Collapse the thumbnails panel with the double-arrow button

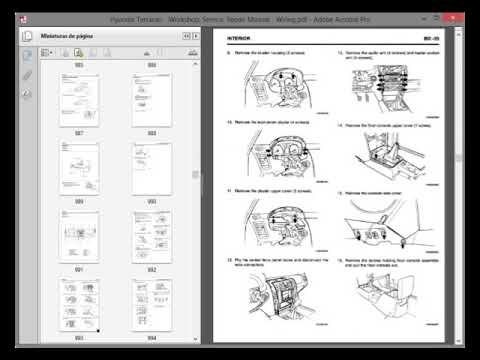pos(187,36)
